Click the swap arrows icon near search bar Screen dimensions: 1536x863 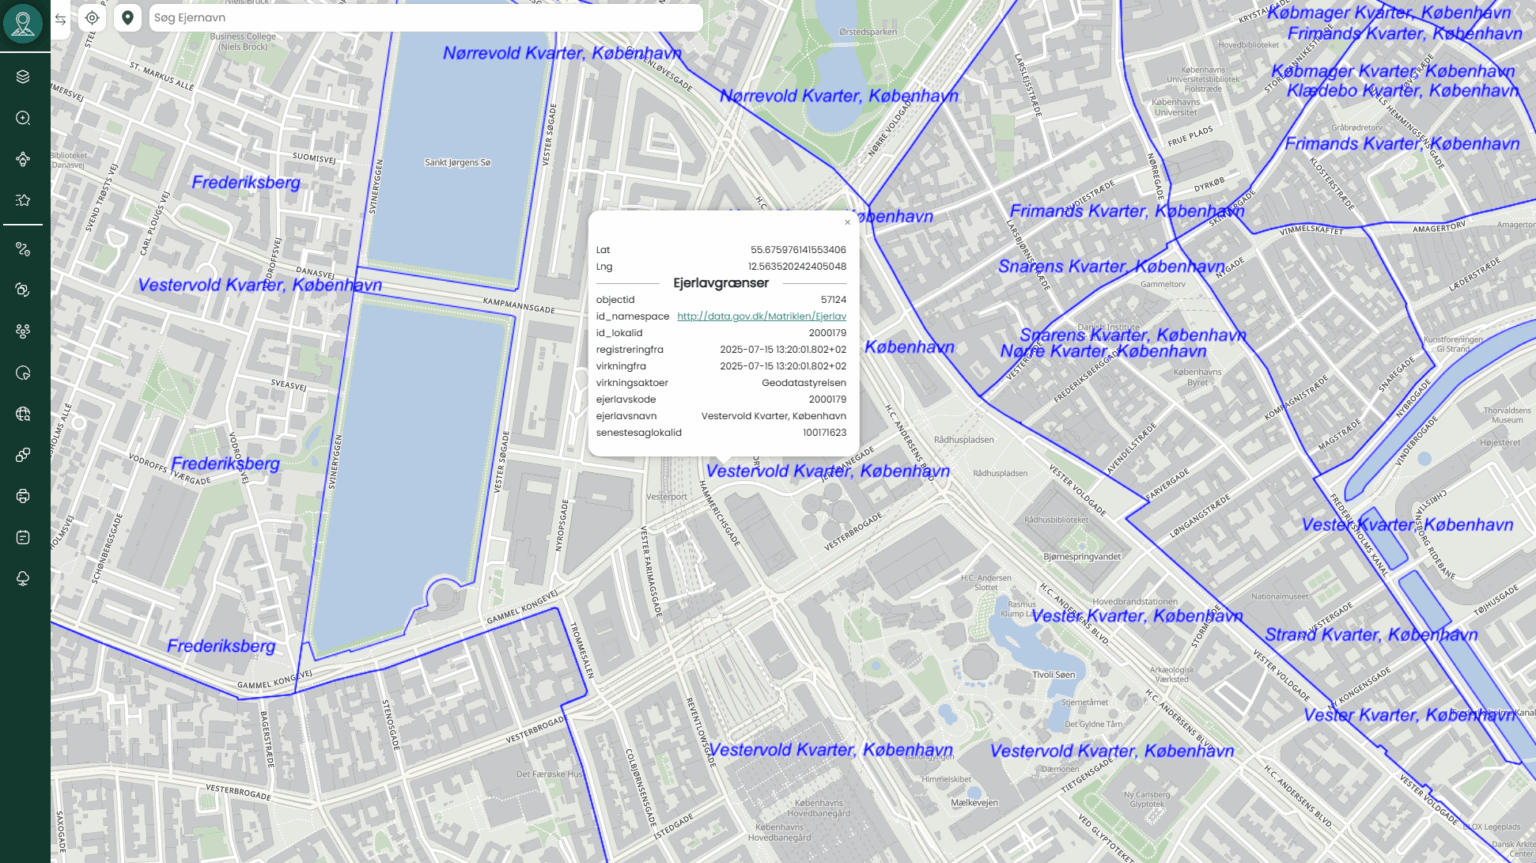(x=59, y=17)
